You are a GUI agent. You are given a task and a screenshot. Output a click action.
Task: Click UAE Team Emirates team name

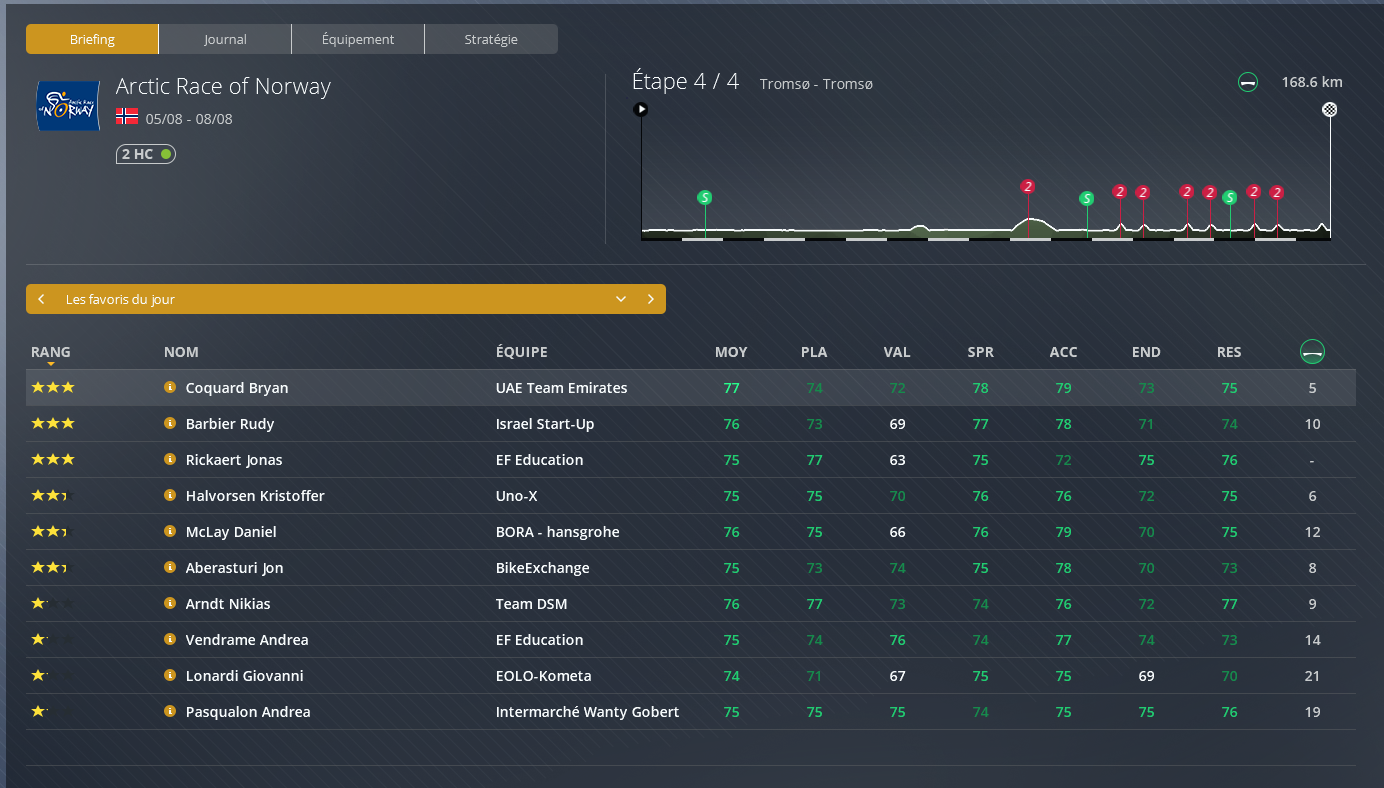click(562, 388)
